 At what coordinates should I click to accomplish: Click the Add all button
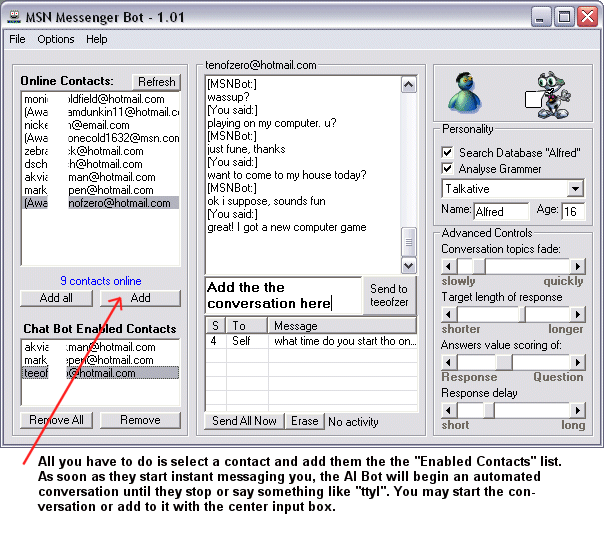(x=56, y=298)
